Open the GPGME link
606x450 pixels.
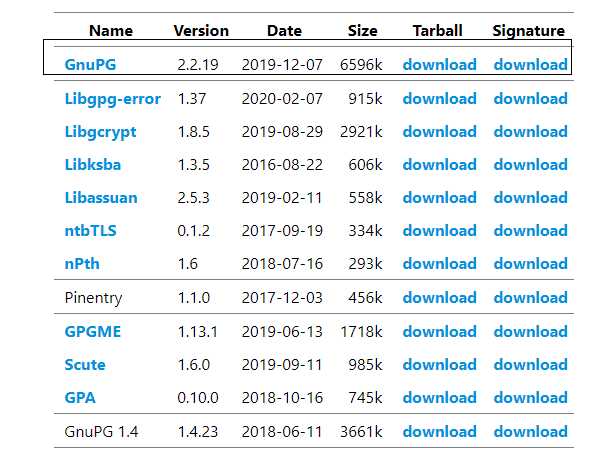click(x=91, y=332)
